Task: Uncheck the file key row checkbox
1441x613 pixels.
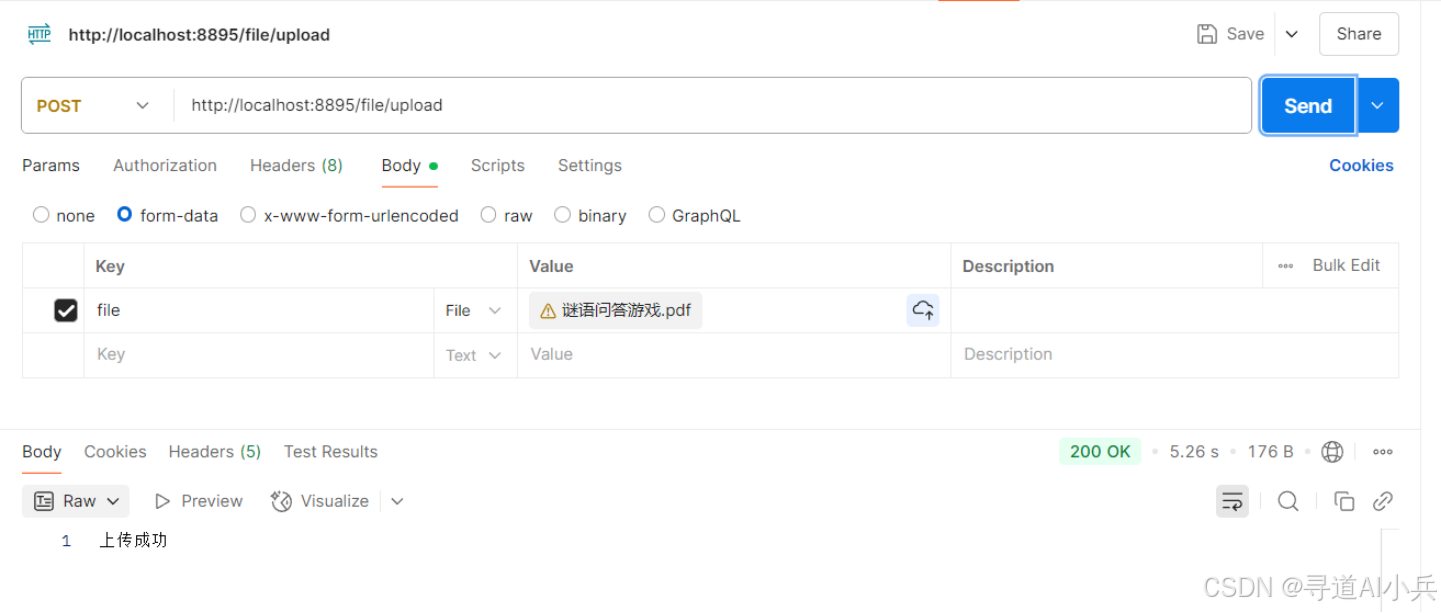Action: point(65,310)
